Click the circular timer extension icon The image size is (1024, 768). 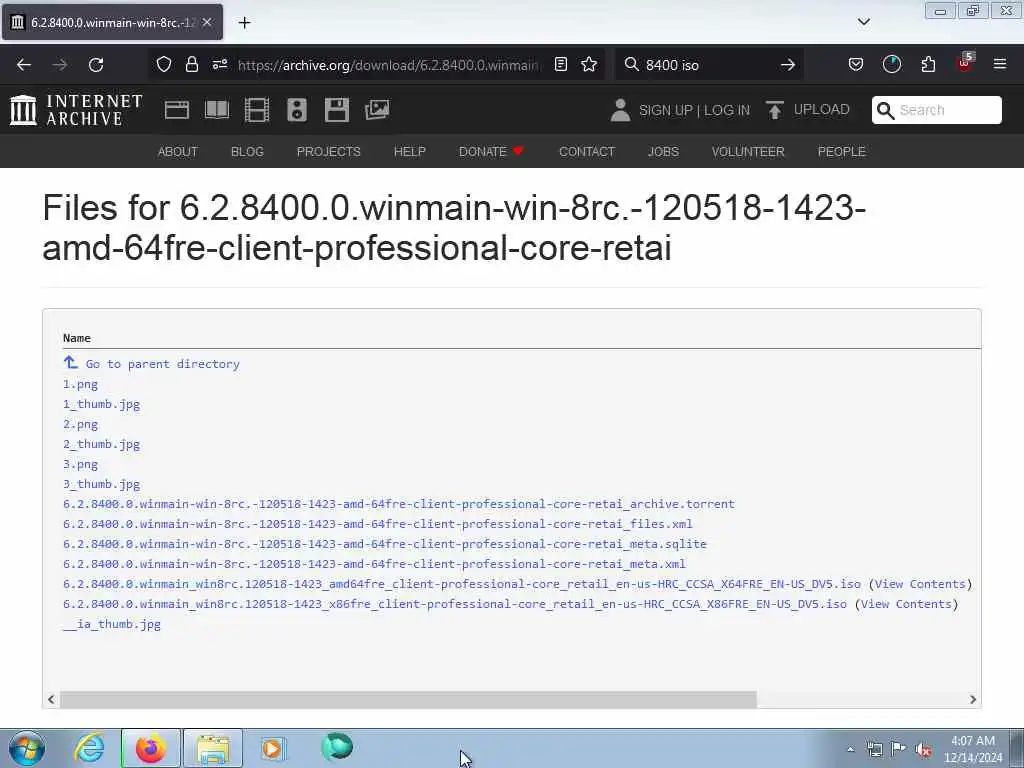coord(891,65)
